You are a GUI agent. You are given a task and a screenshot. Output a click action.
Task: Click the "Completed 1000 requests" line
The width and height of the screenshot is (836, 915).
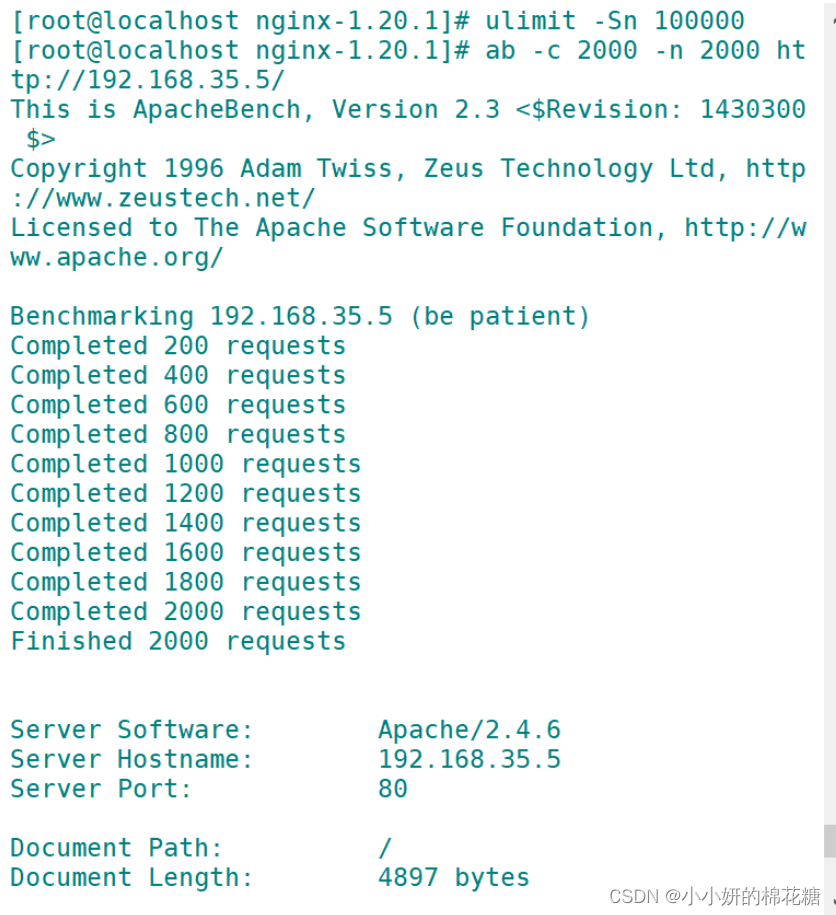tap(185, 464)
